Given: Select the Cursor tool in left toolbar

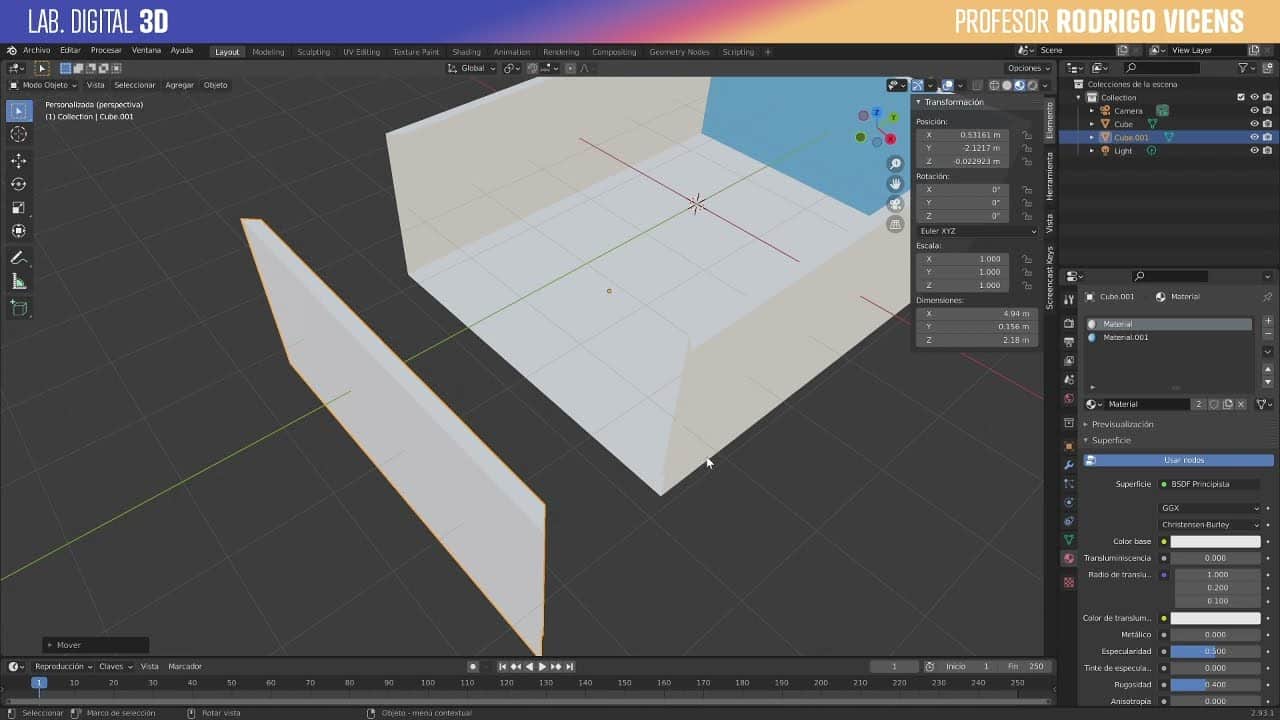Looking at the screenshot, I should 18,134.
